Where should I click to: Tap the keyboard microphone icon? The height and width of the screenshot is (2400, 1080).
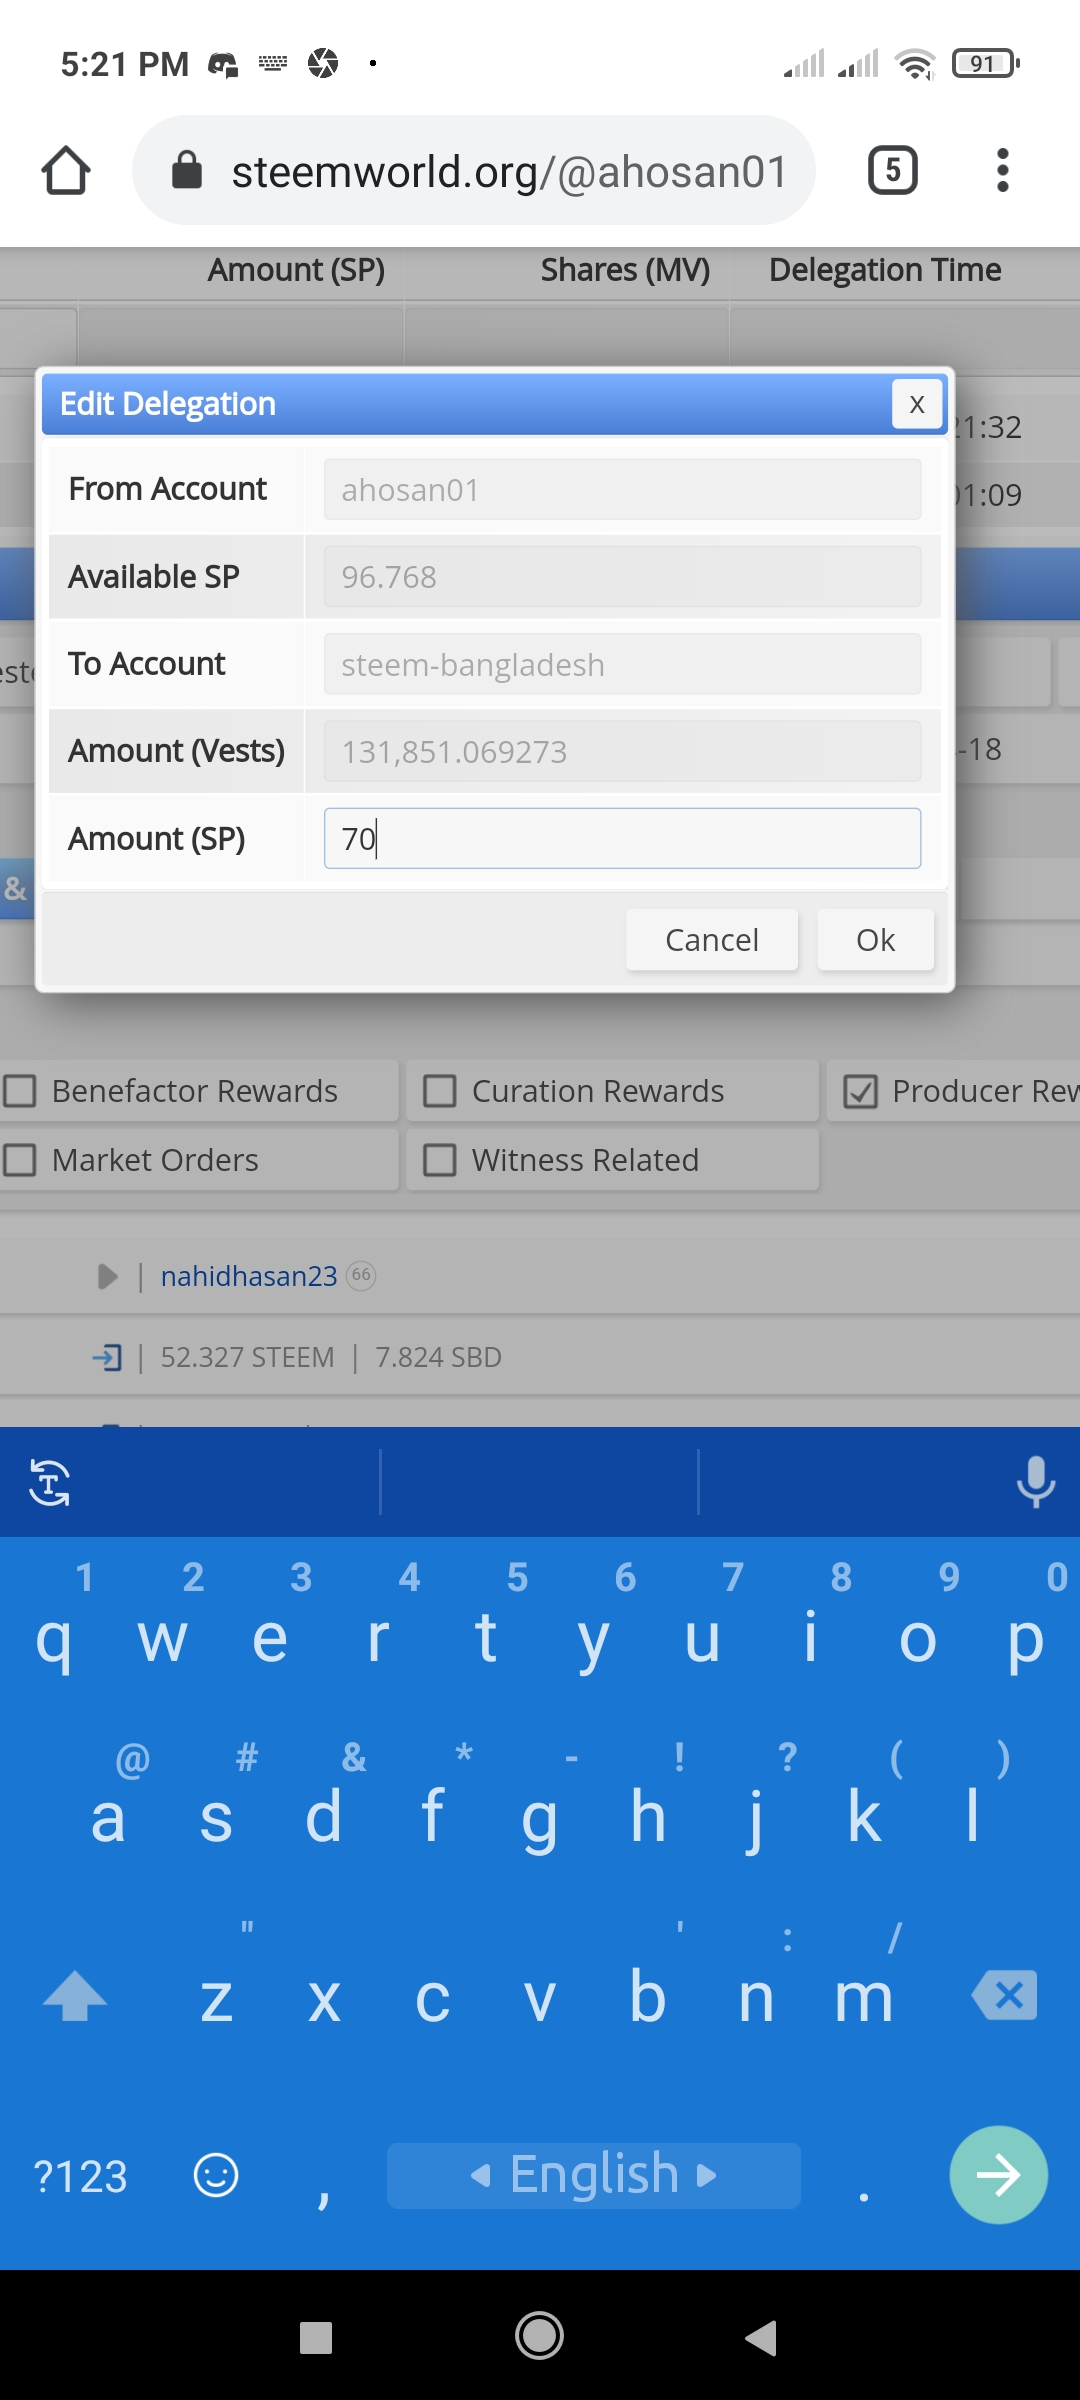pos(1036,1482)
